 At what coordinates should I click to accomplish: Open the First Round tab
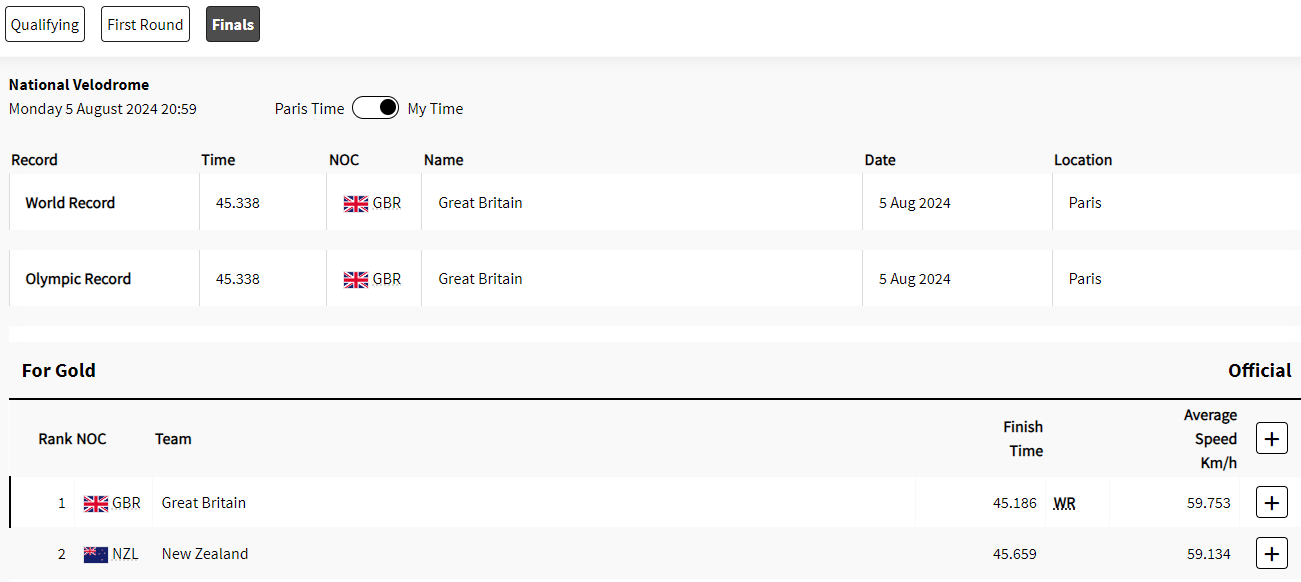[x=146, y=24]
